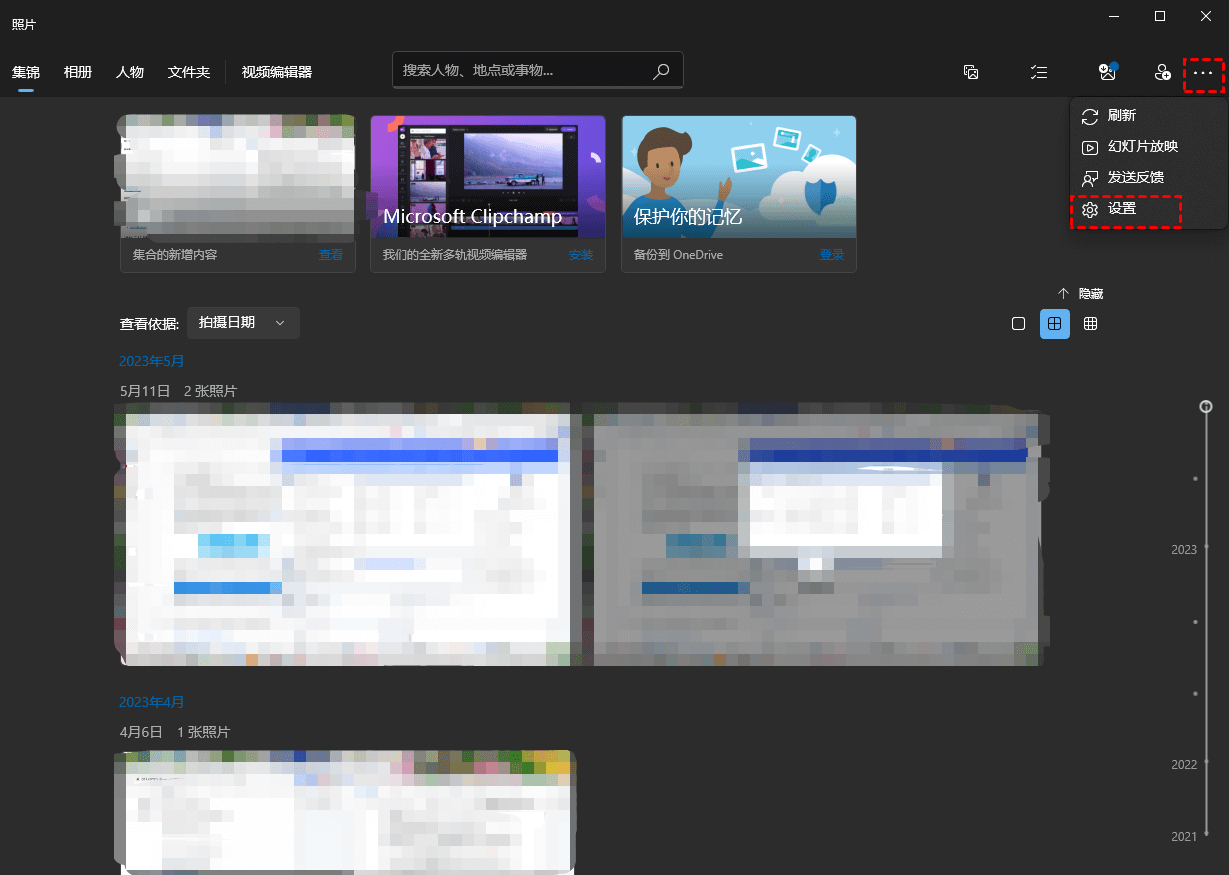Open the second May 11 photo

[x=815, y=534]
